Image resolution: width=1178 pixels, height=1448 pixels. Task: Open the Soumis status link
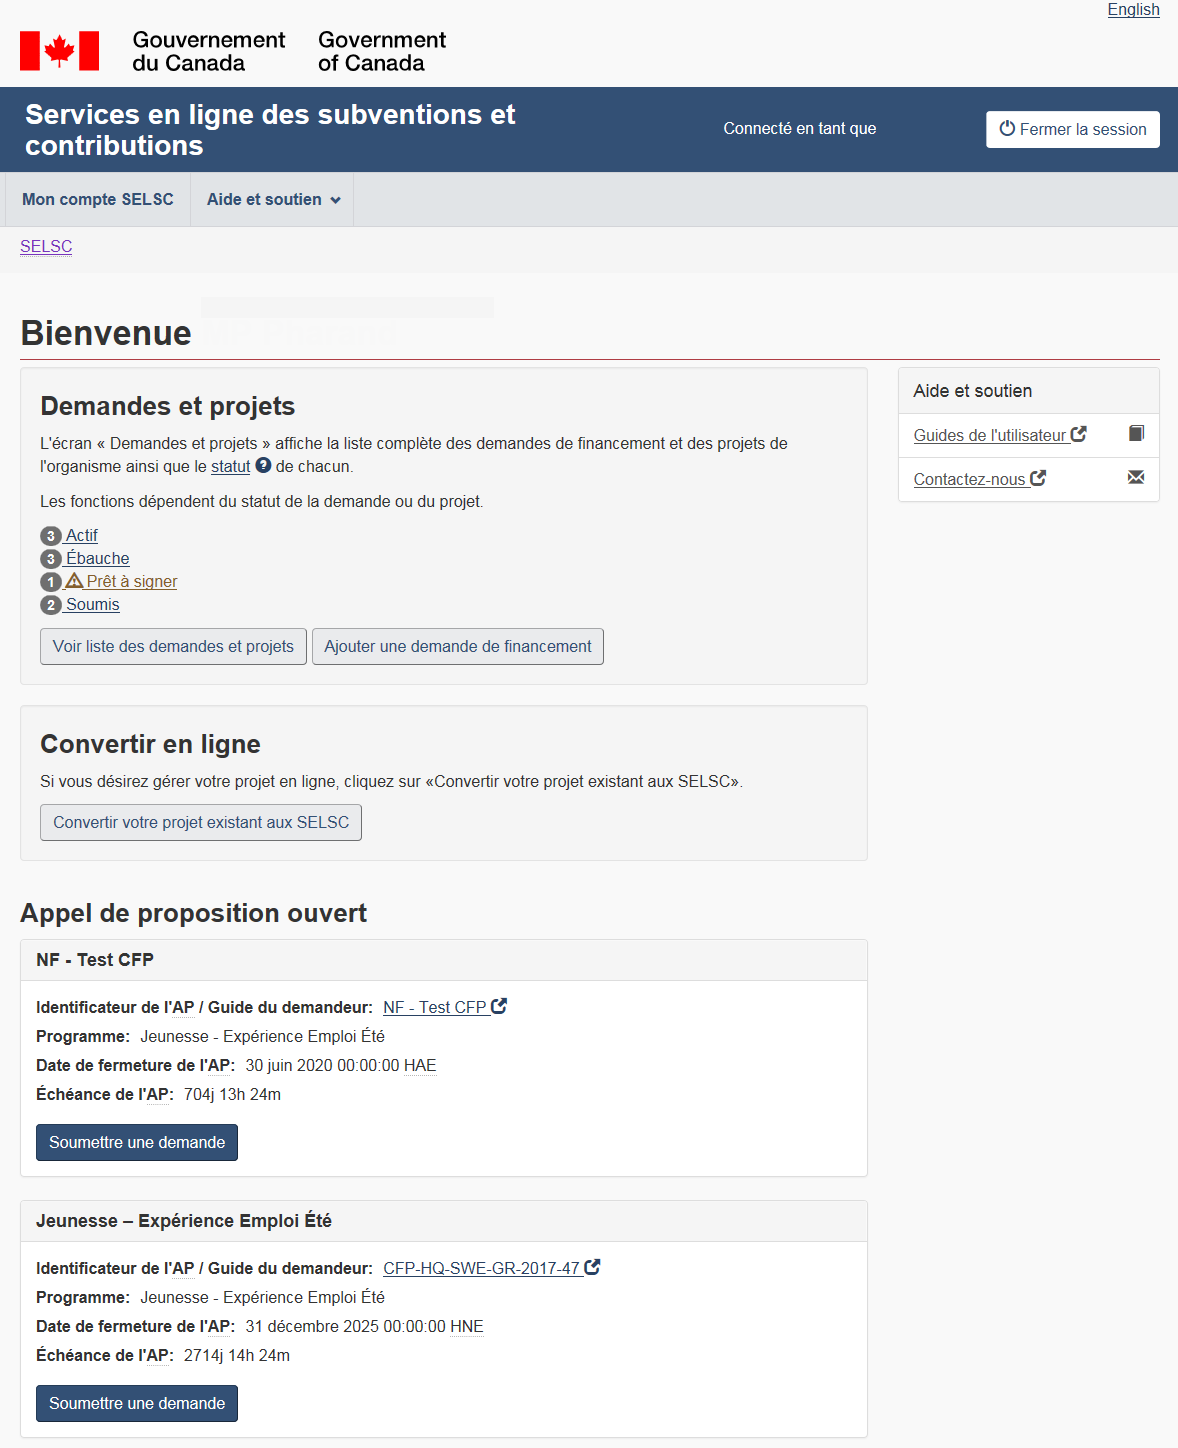click(93, 605)
